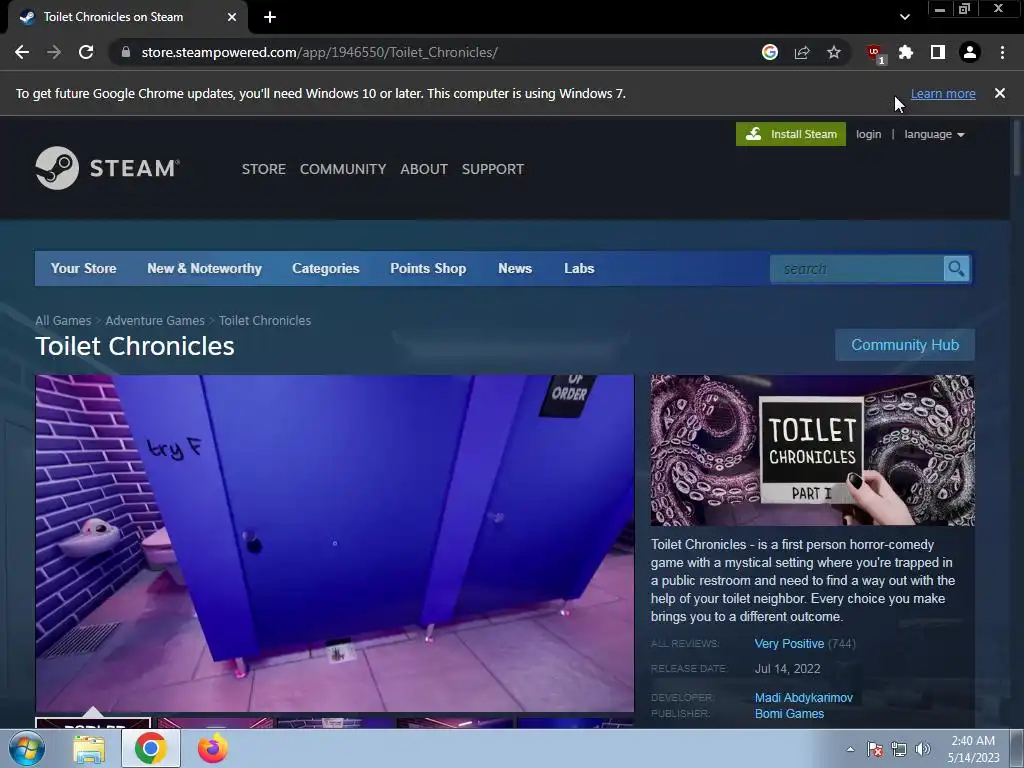Navigate to COMMUNITY in header
1024x768 pixels.
(343, 169)
